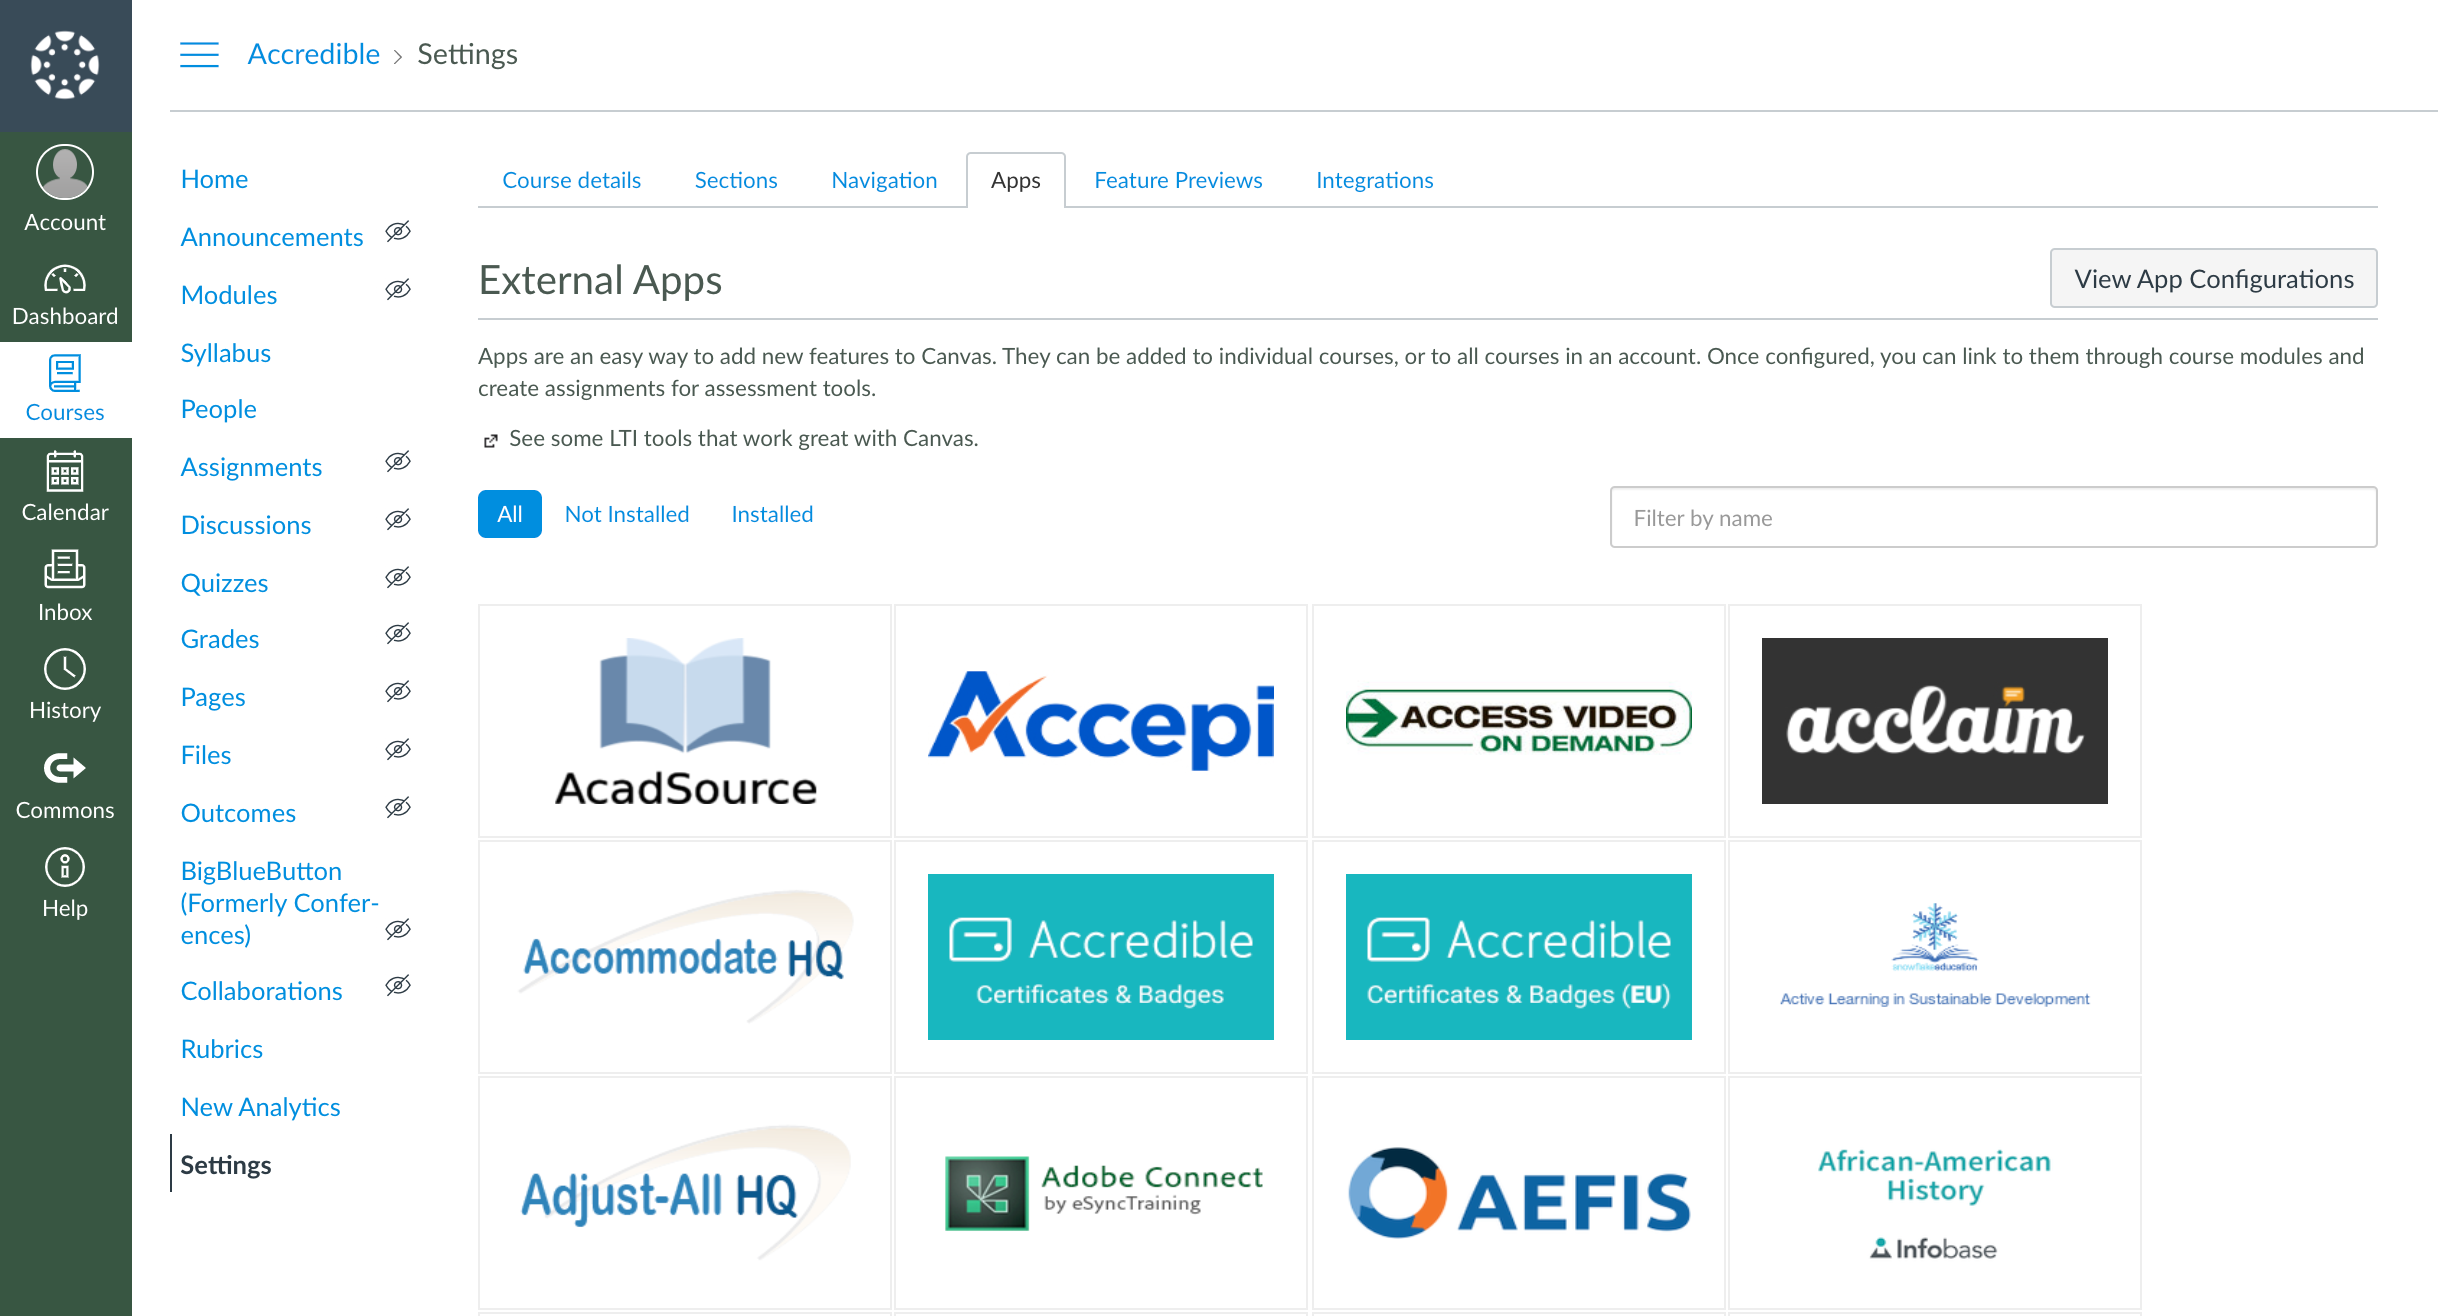The height and width of the screenshot is (1316, 2438).
Task: Open the Feature Previews tab
Action: [1178, 180]
